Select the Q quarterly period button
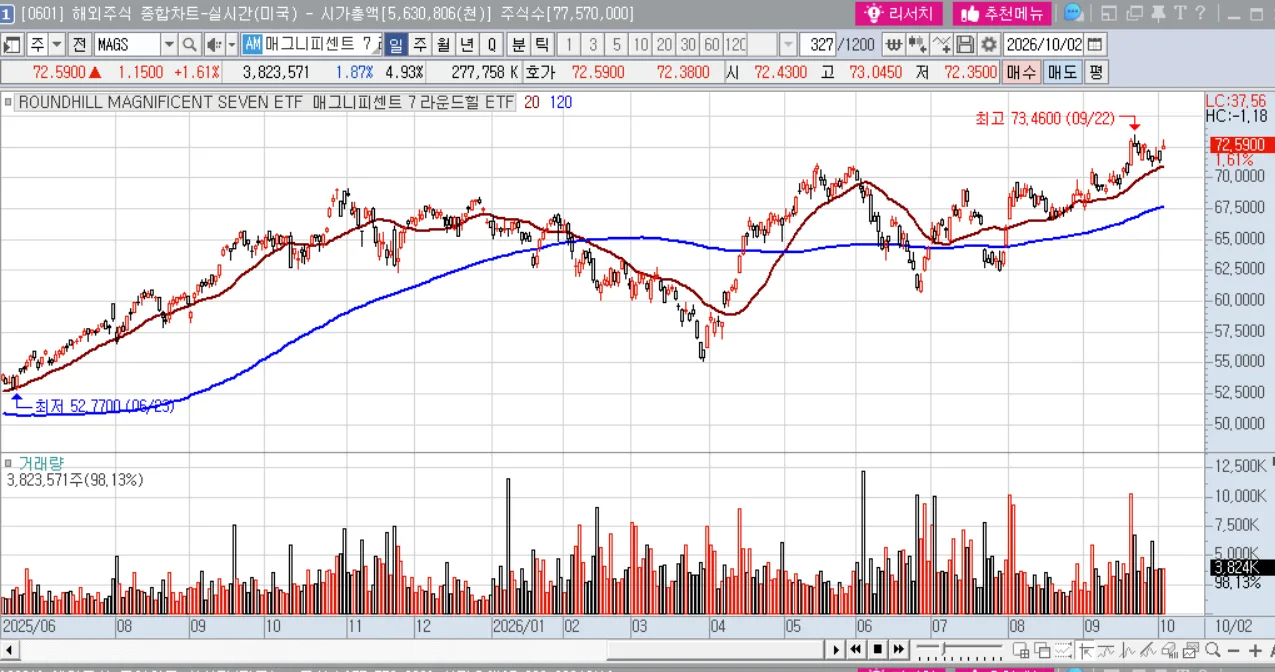Image resolution: width=1275 pixels, height=672 pixels. (x=491, y=45)
